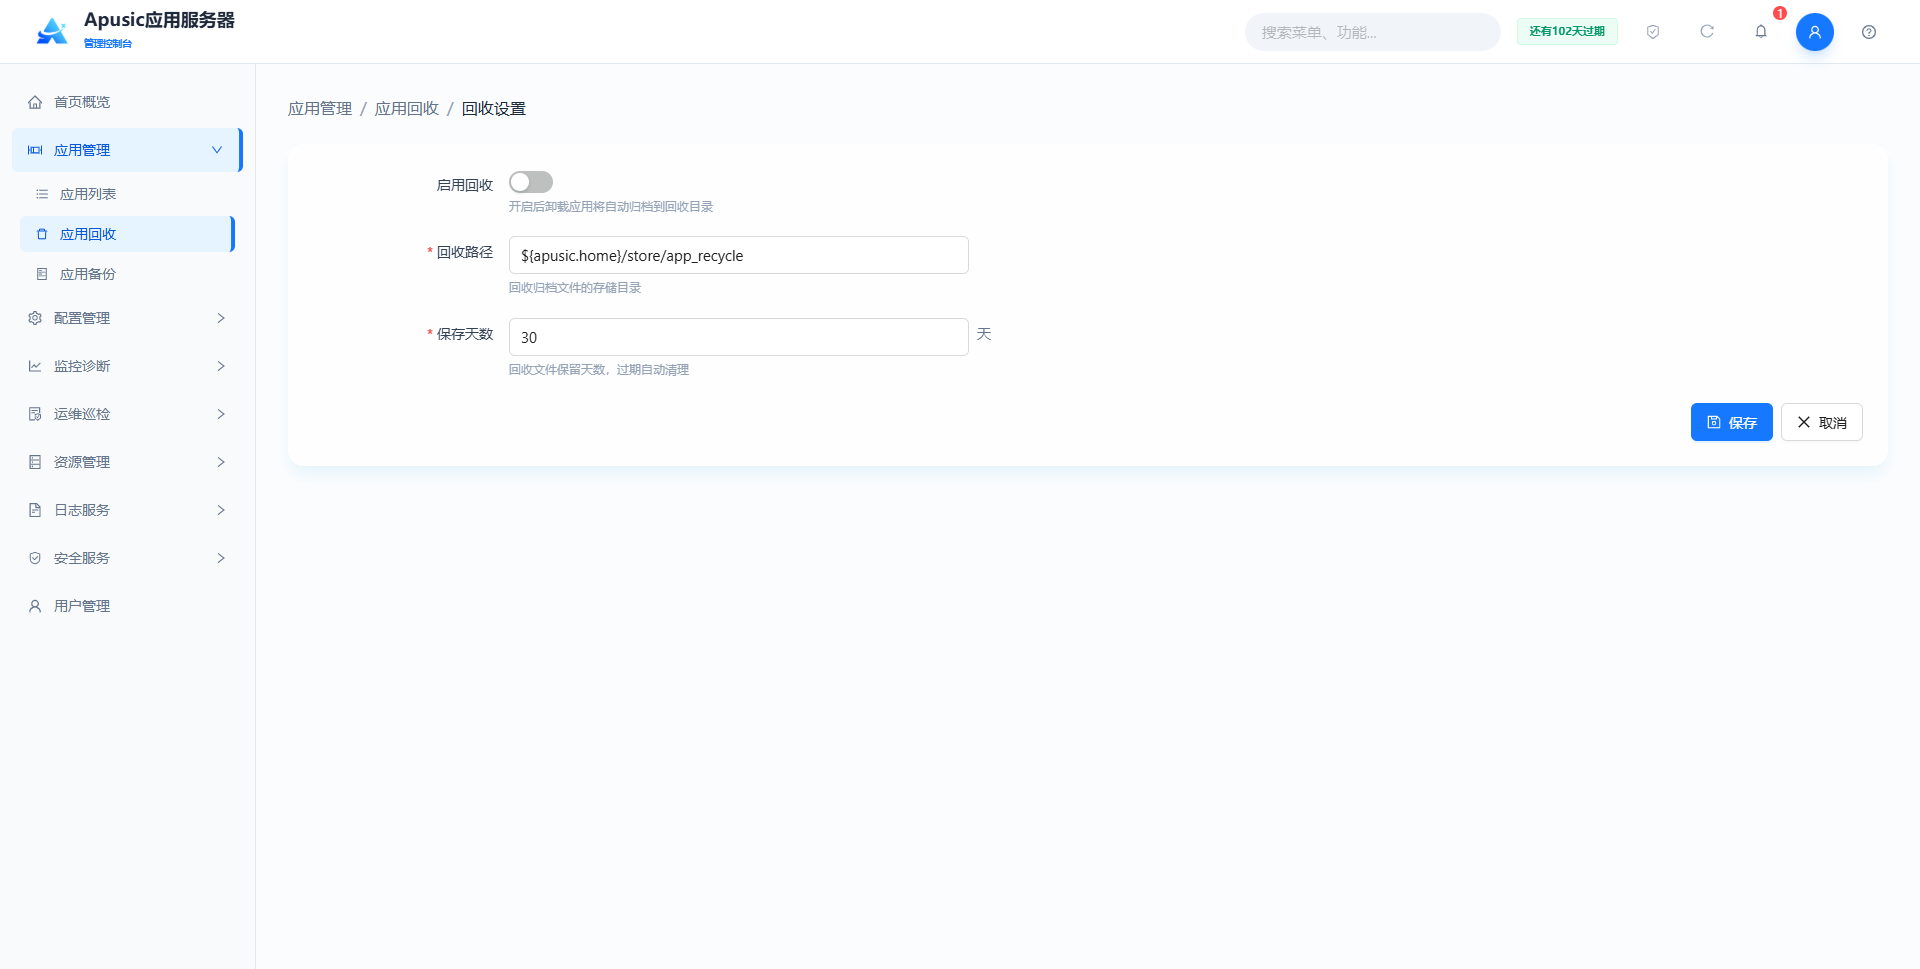Click the 保存 button

coord(1731,422)
